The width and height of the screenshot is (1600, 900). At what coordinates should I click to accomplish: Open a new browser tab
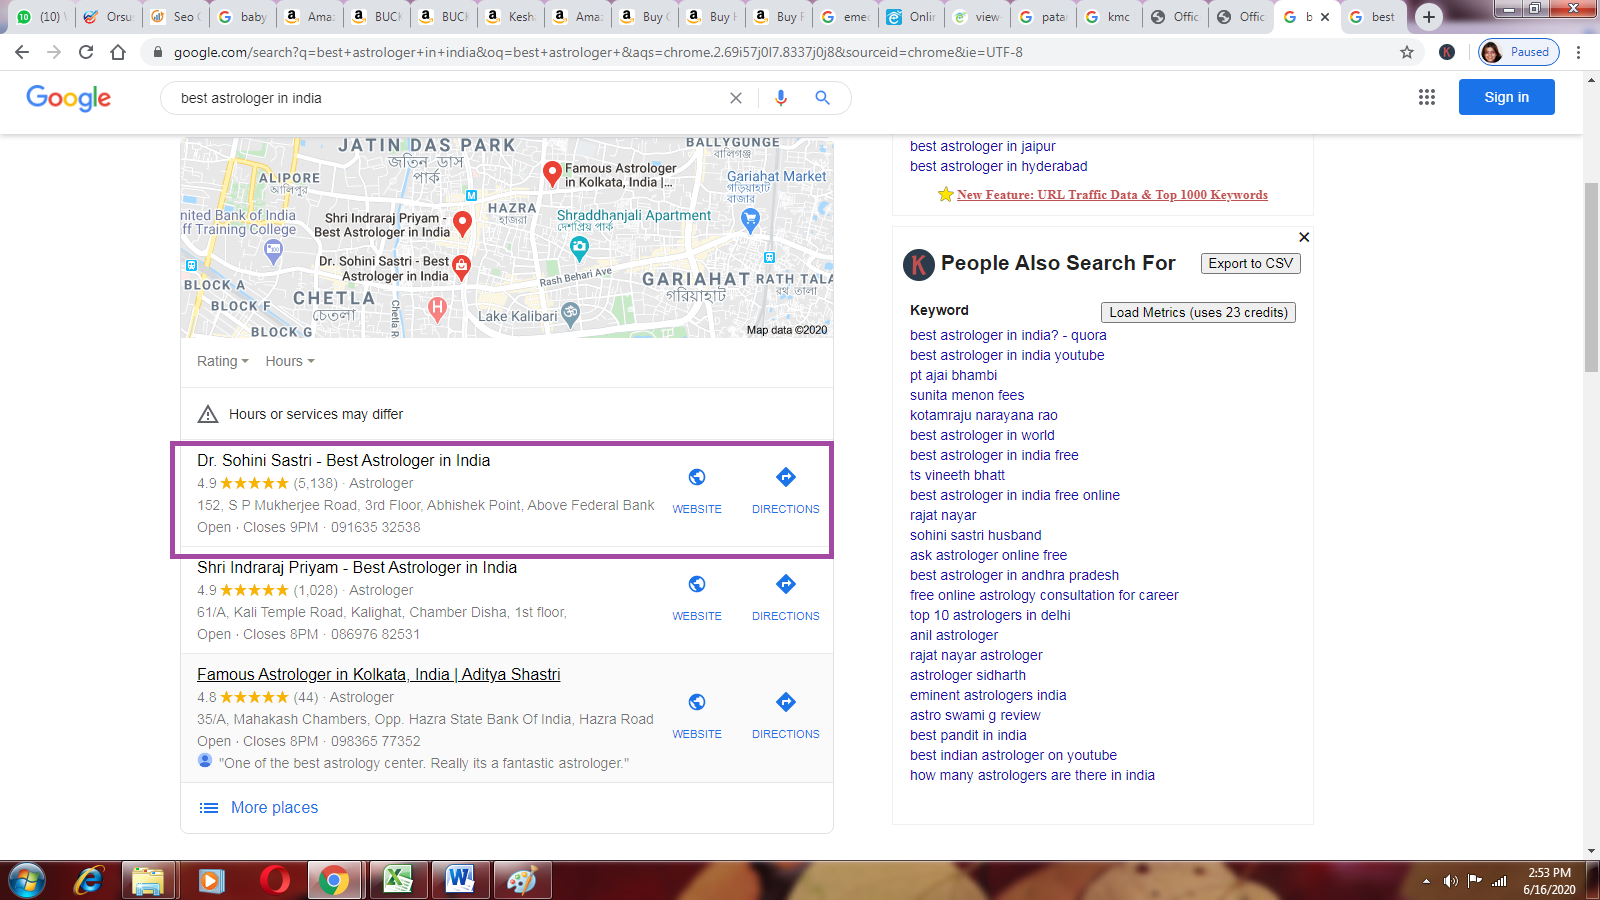[1429, 16]
